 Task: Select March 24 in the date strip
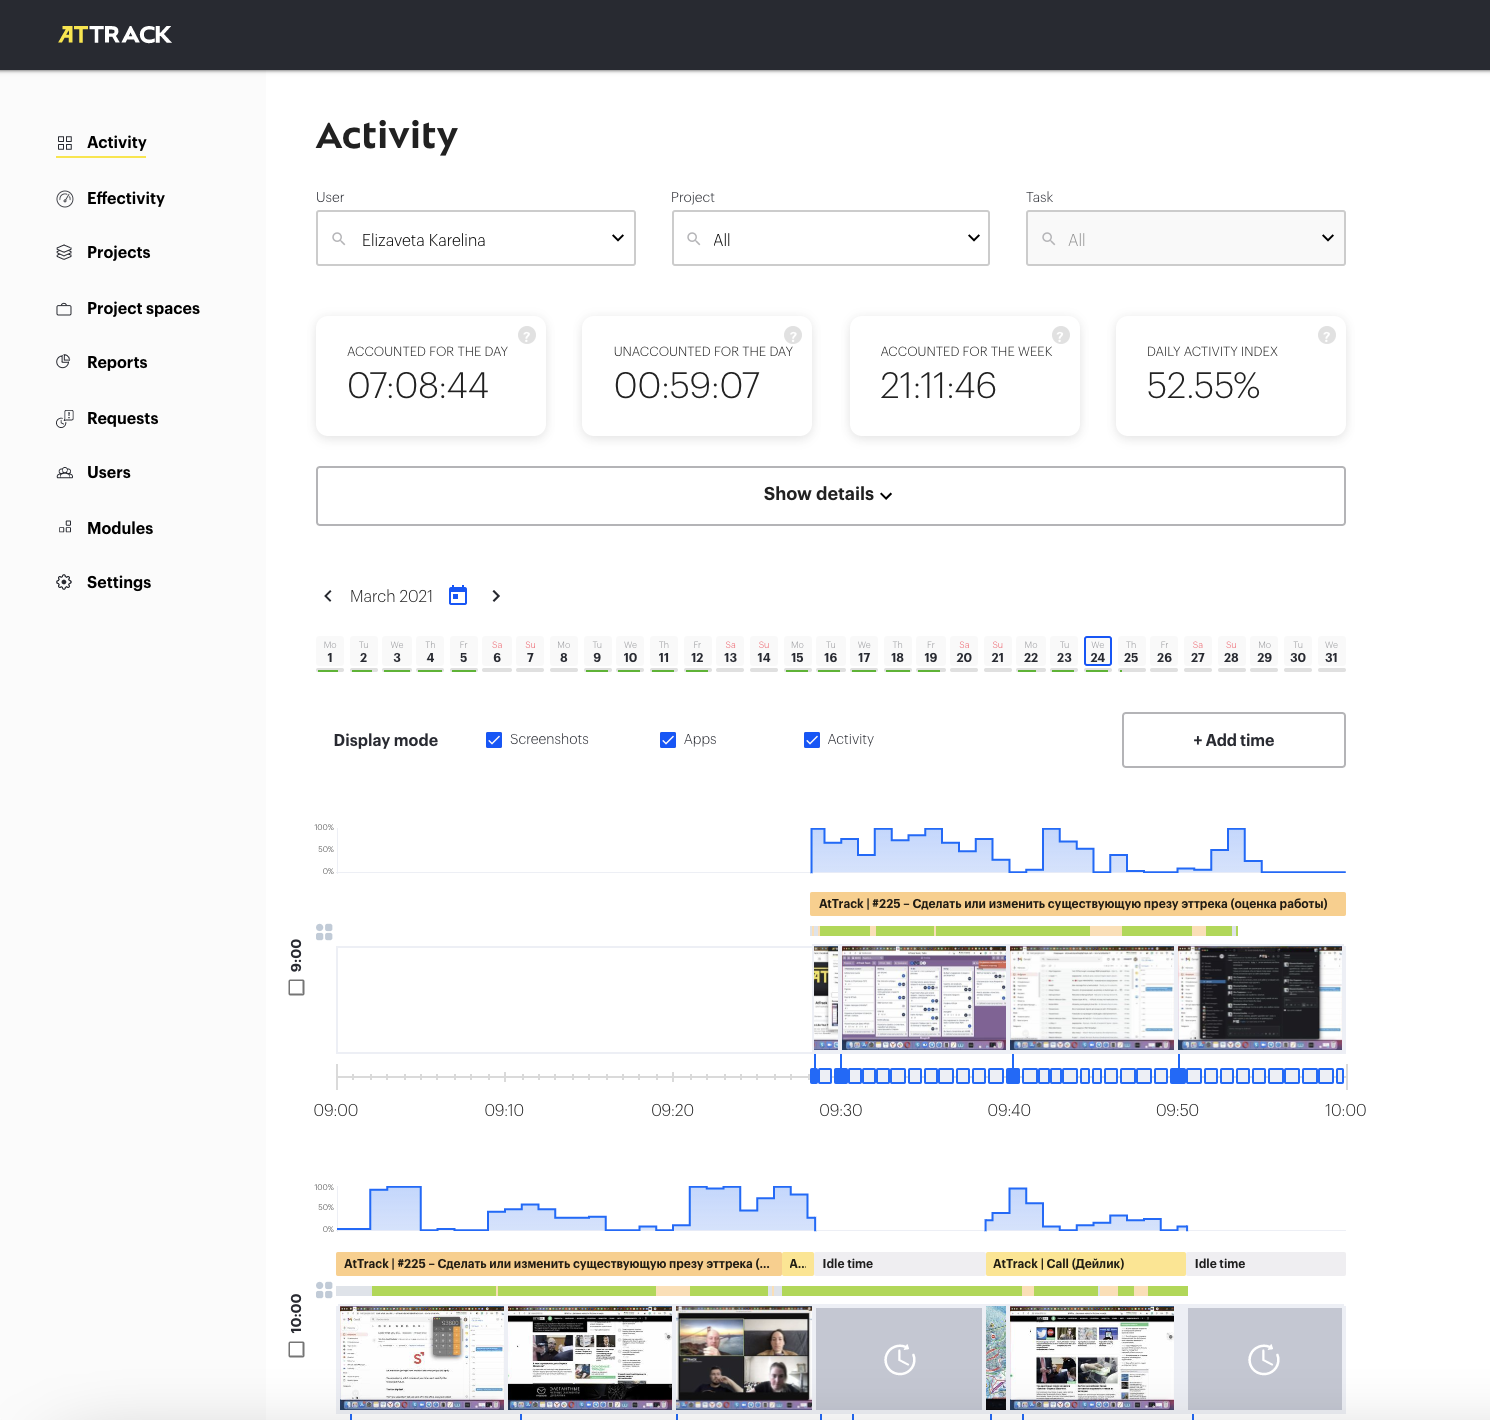(1097, 653)
